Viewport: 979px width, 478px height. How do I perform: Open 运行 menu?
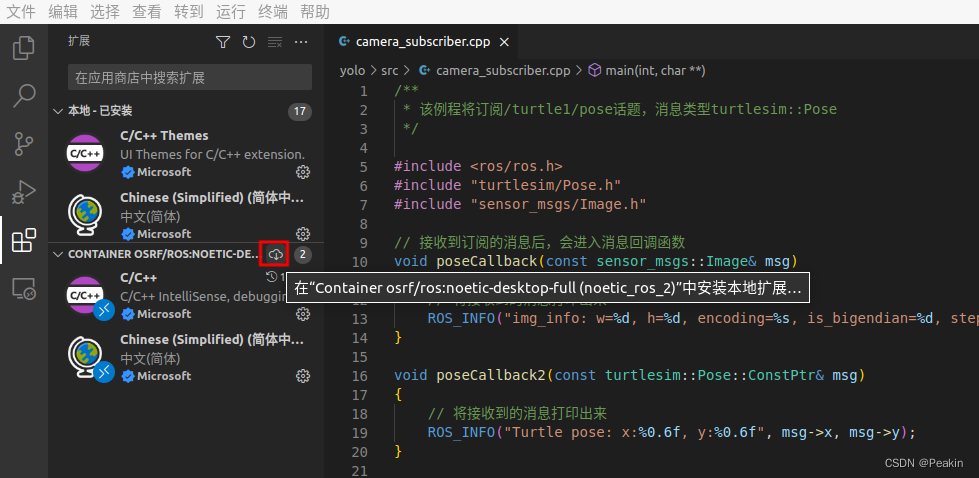click(x=230, y=11)
